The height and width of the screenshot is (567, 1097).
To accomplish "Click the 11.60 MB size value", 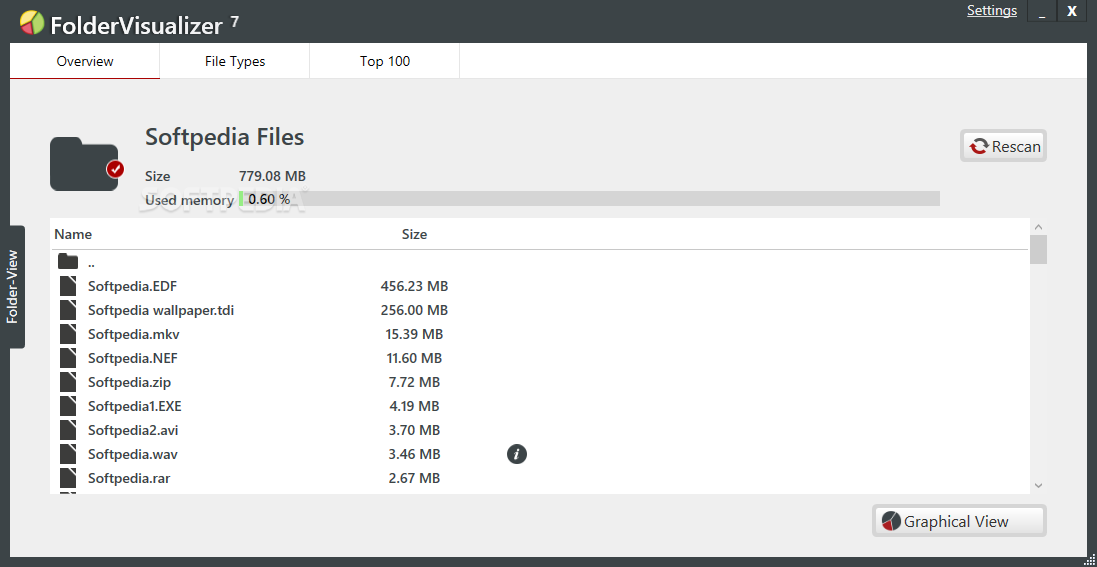I will click(x=414, y=358).
